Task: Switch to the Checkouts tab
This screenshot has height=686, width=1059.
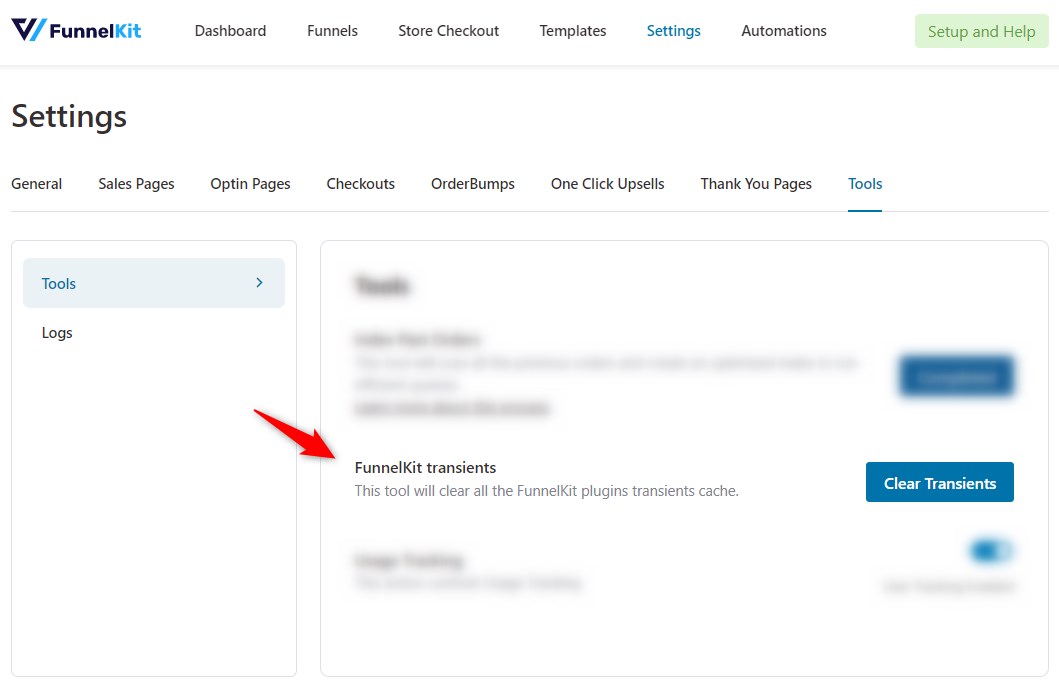Action: point(360,184)
